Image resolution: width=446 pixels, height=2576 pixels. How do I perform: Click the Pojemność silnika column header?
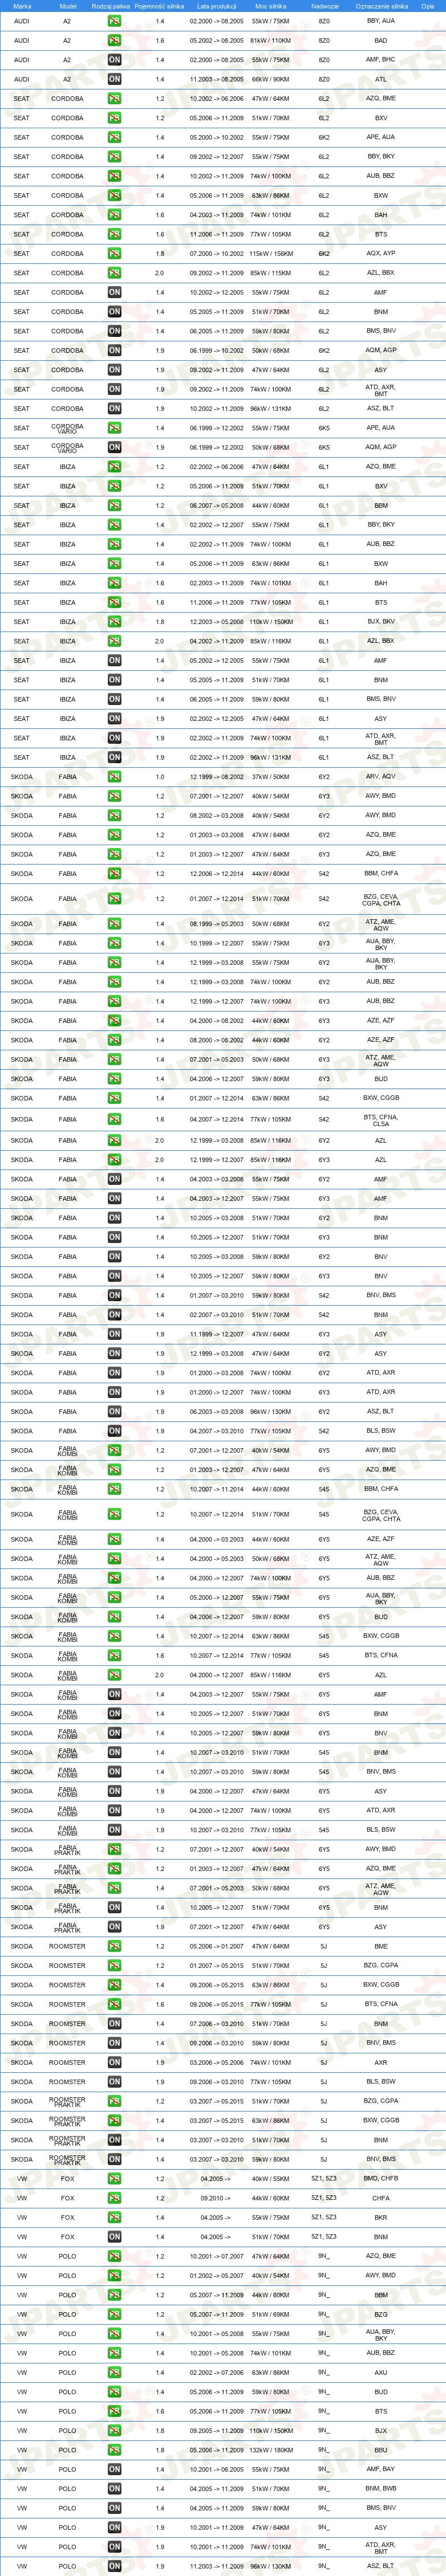coord(160,6)
